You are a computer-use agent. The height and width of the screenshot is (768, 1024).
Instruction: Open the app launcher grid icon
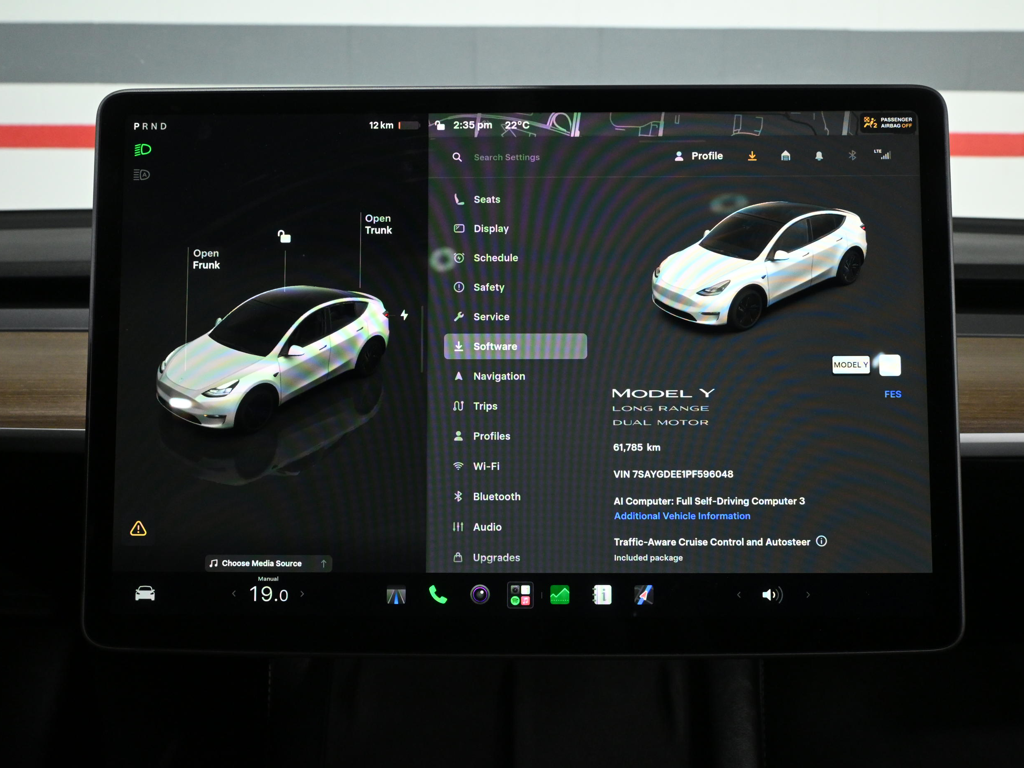[520, 594]
